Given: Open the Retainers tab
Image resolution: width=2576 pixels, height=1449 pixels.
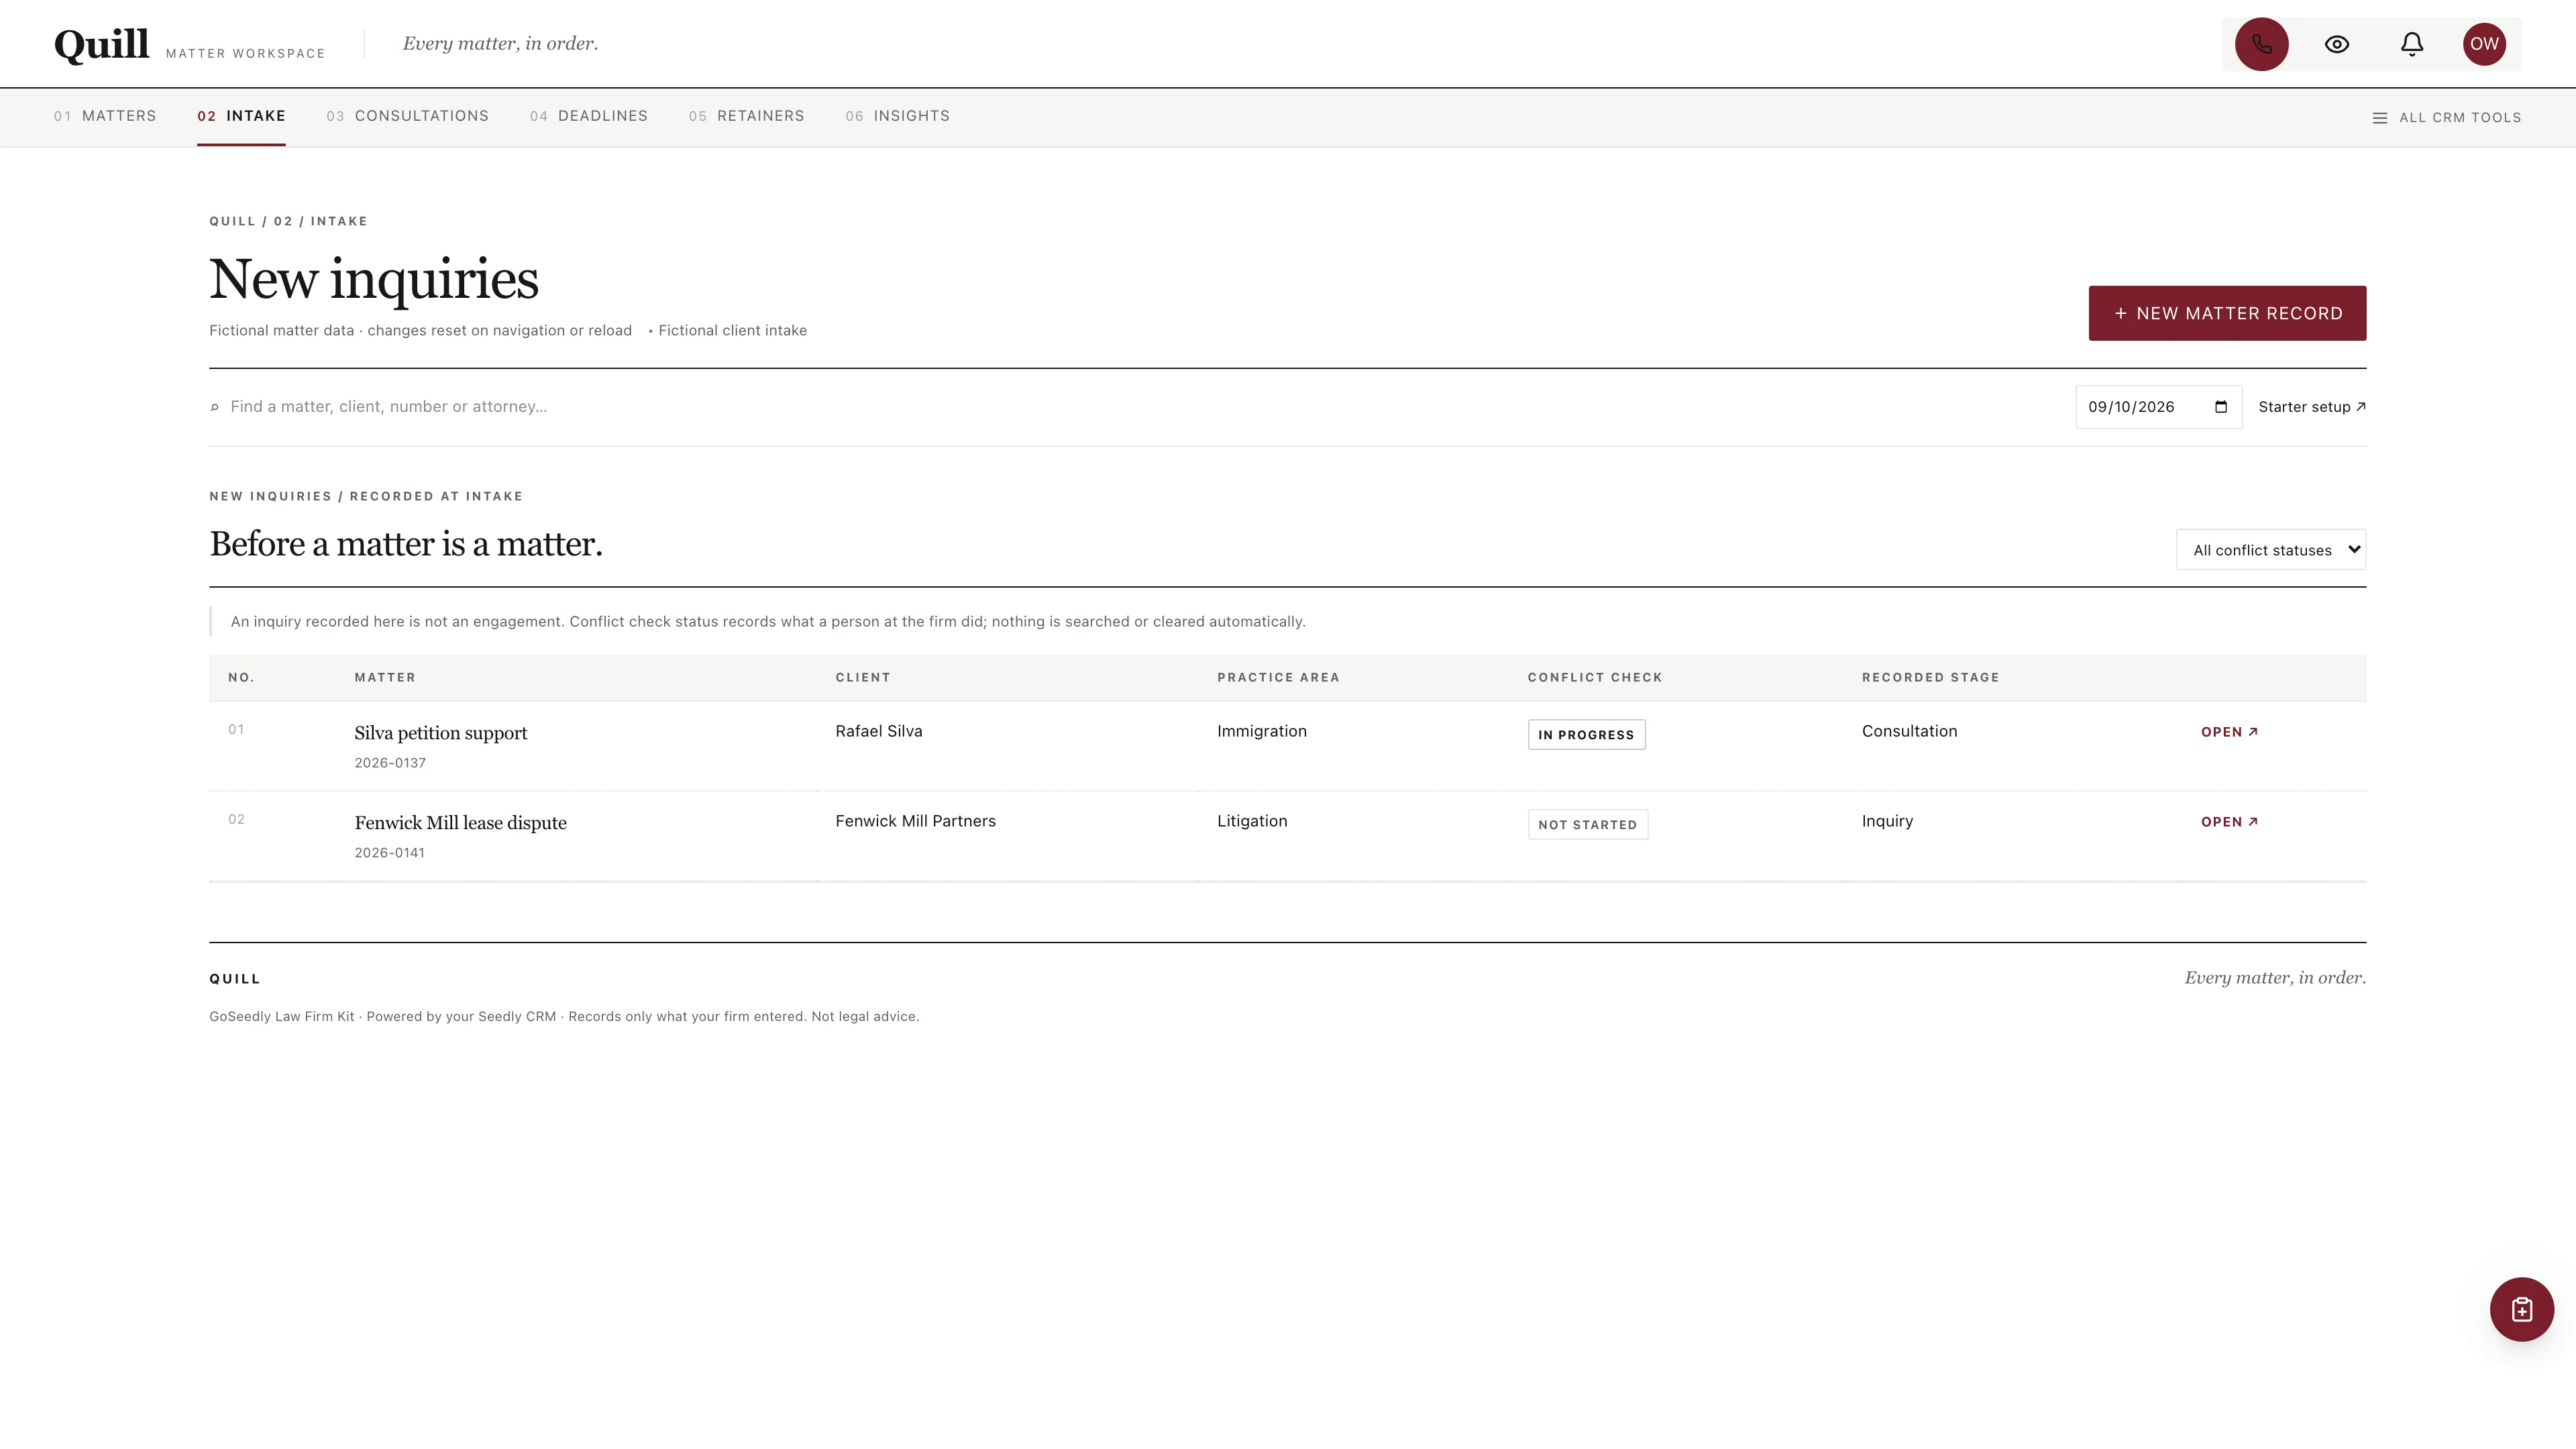Looking at the screenshot, I should click(747, 116).
